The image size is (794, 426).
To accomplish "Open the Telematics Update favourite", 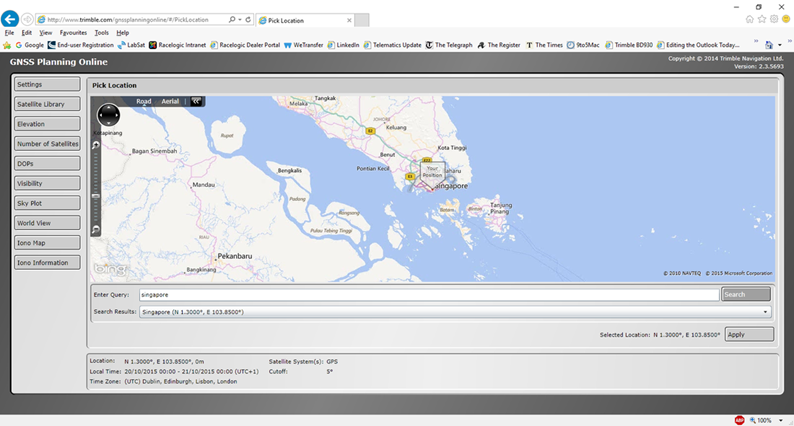I will pos(392,45).
